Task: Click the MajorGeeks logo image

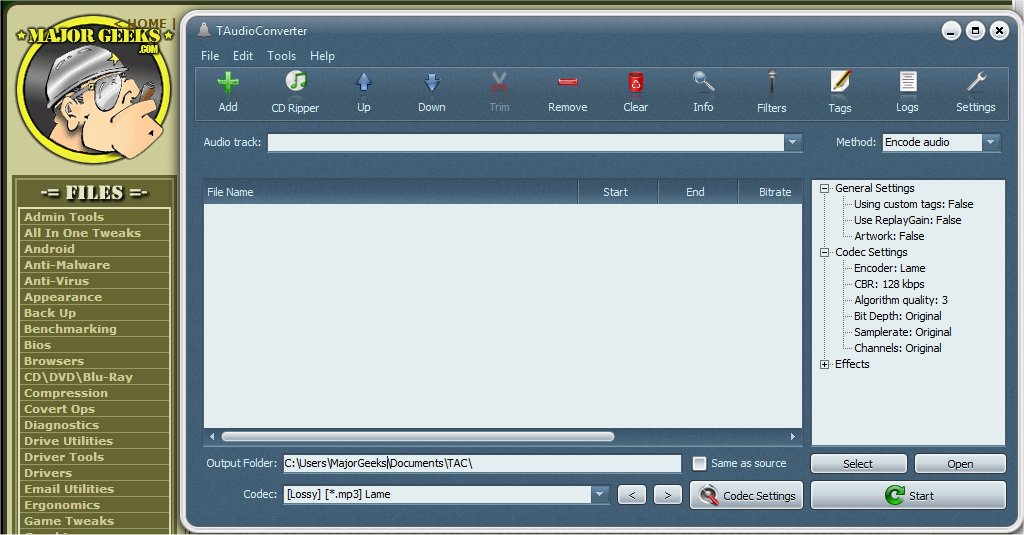Action: coord(95,90)
